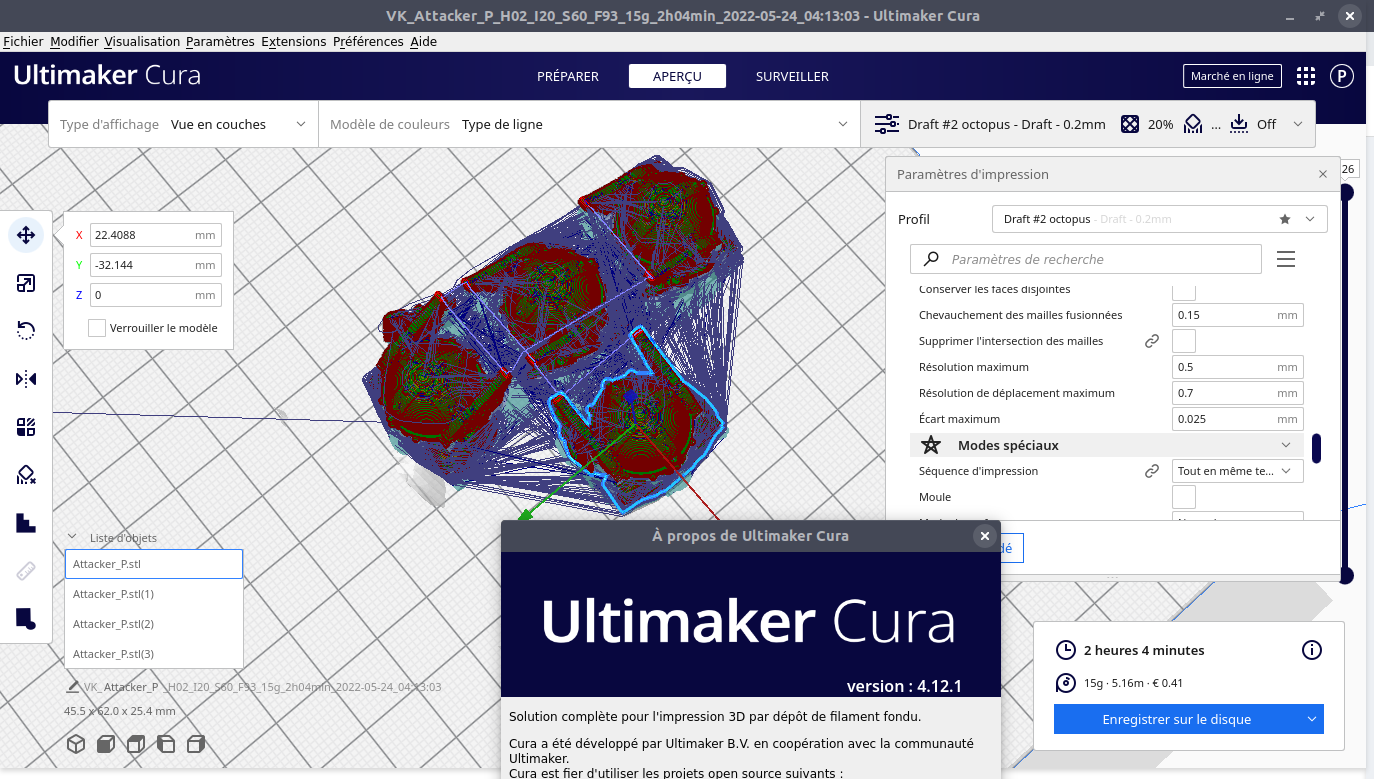Click the bottom layer slider handle

point(1346,575)
